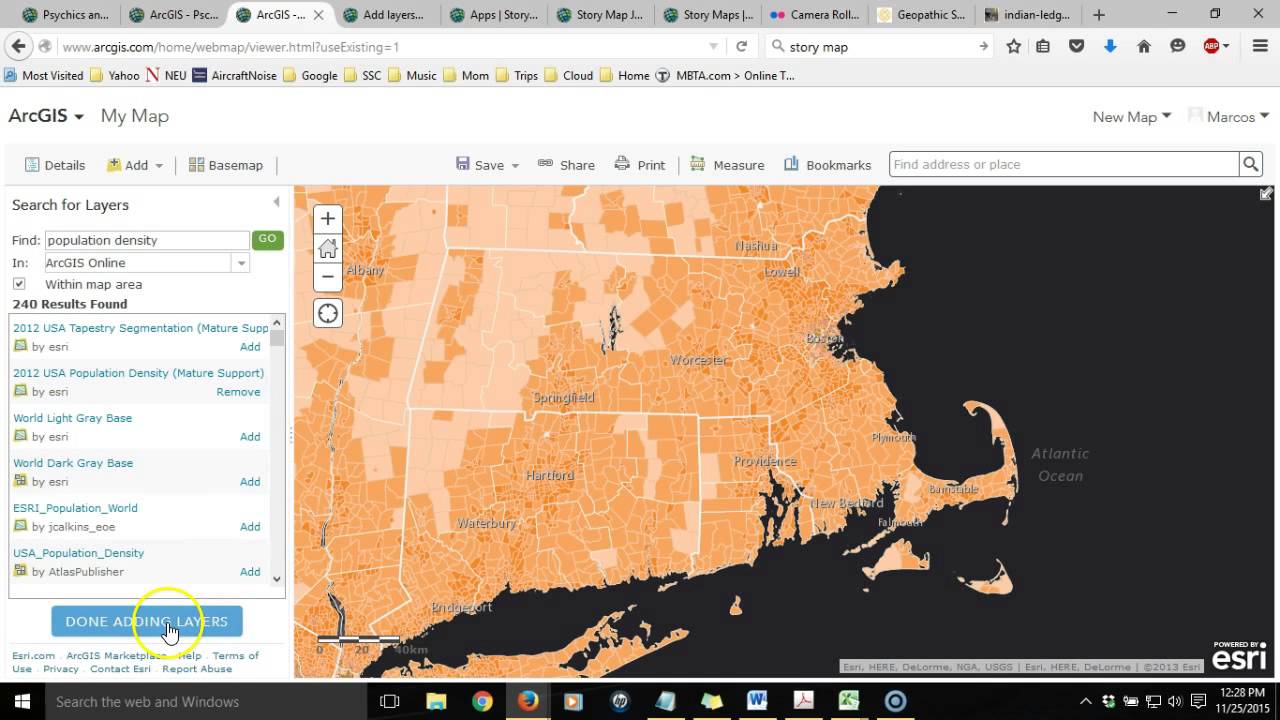This screenshot has width=1280, height=720.
Task: Switch to the 'Apps | Story...' browser tab
Action: pos(494,15)
